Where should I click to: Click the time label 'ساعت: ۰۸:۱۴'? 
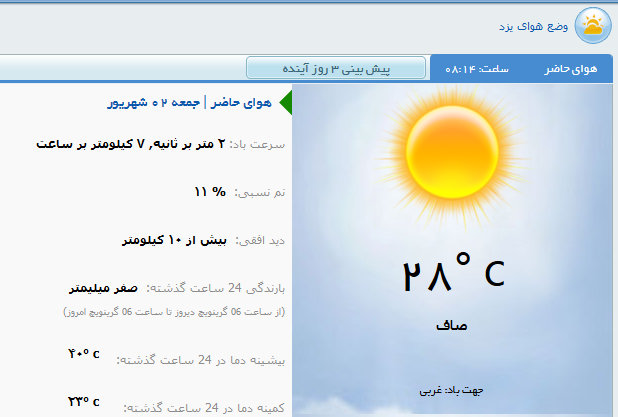pos(477,69)
